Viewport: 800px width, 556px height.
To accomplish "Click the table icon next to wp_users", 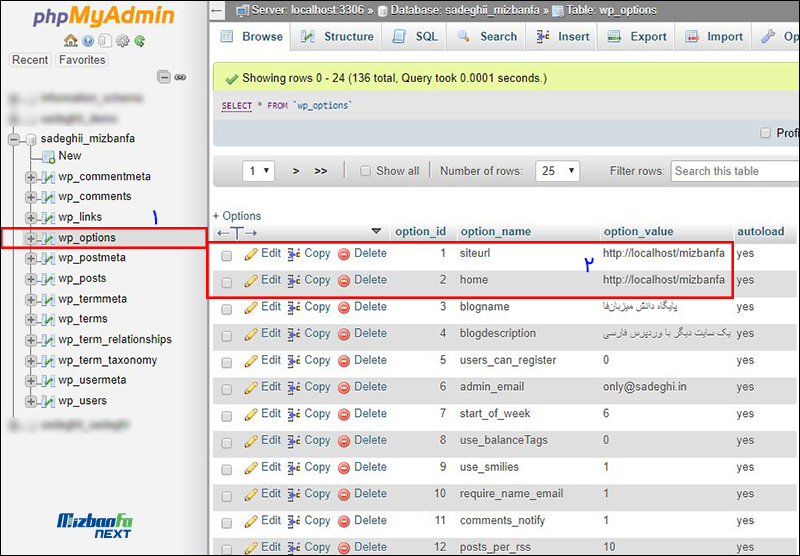I will (x=48, y=401).
